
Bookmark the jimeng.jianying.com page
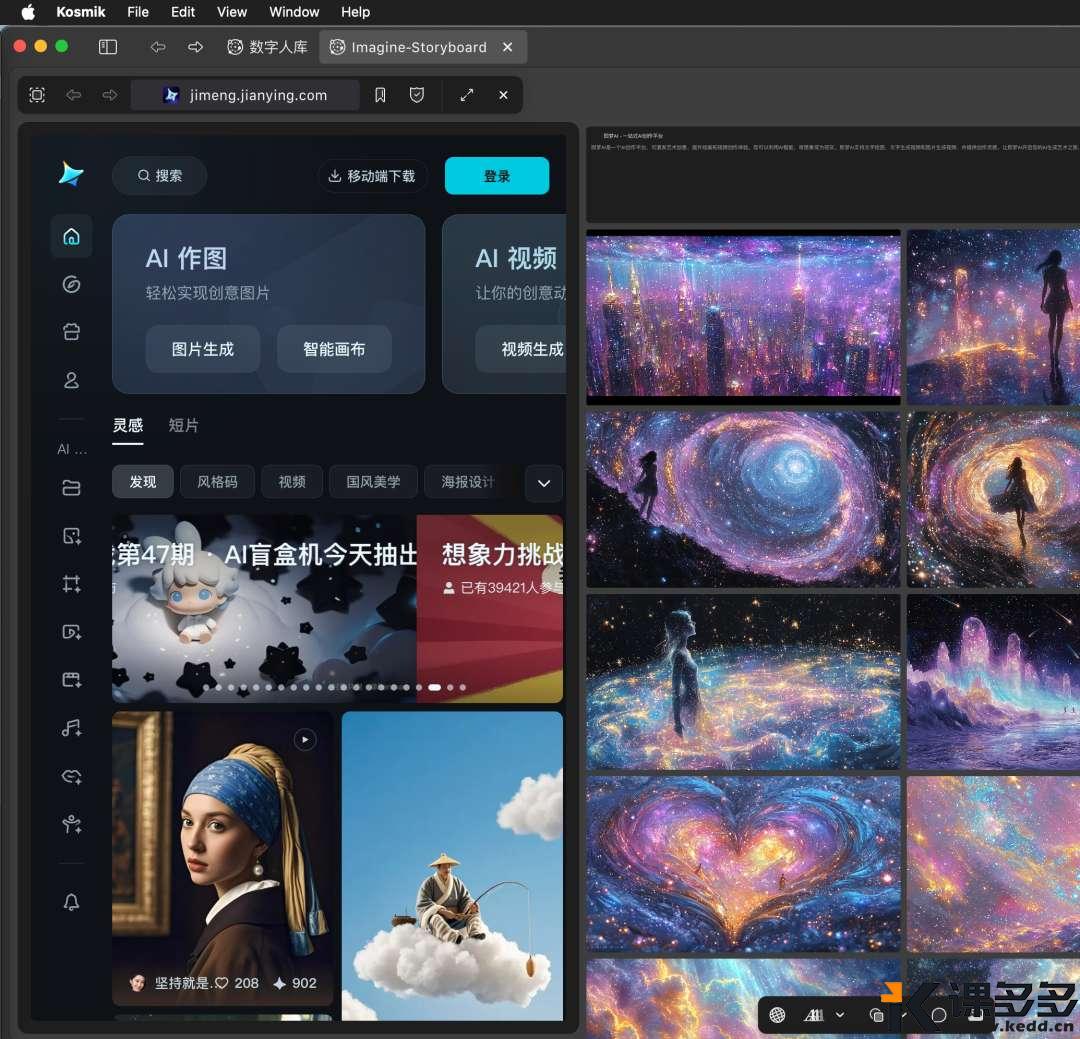tap(380, 95)
